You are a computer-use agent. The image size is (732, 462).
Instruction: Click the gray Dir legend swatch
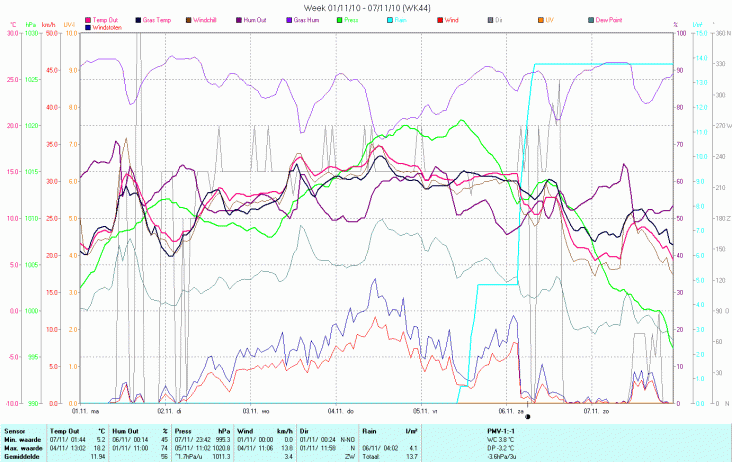coord(490,20)
